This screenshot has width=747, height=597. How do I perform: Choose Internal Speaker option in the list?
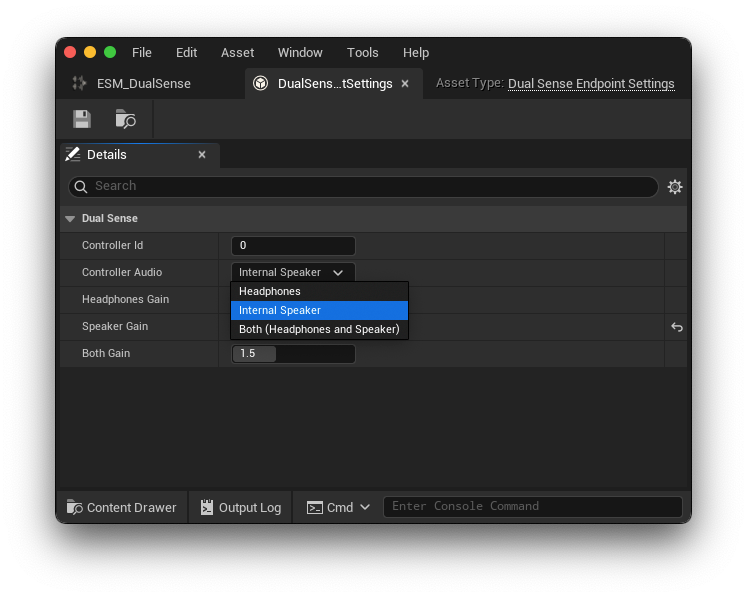(x=319, y=310)
